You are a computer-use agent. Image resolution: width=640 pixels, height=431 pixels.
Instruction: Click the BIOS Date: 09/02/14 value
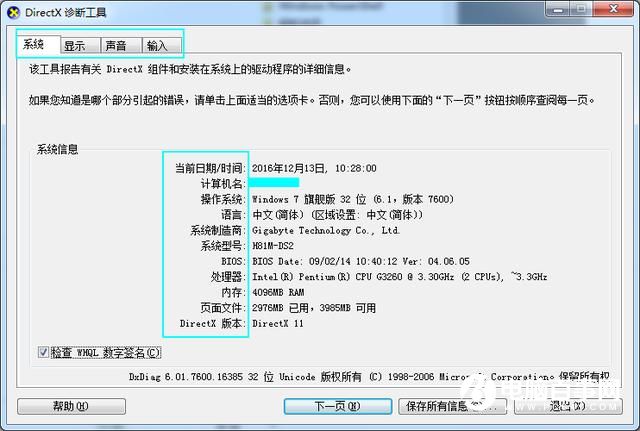click(361, 261)
